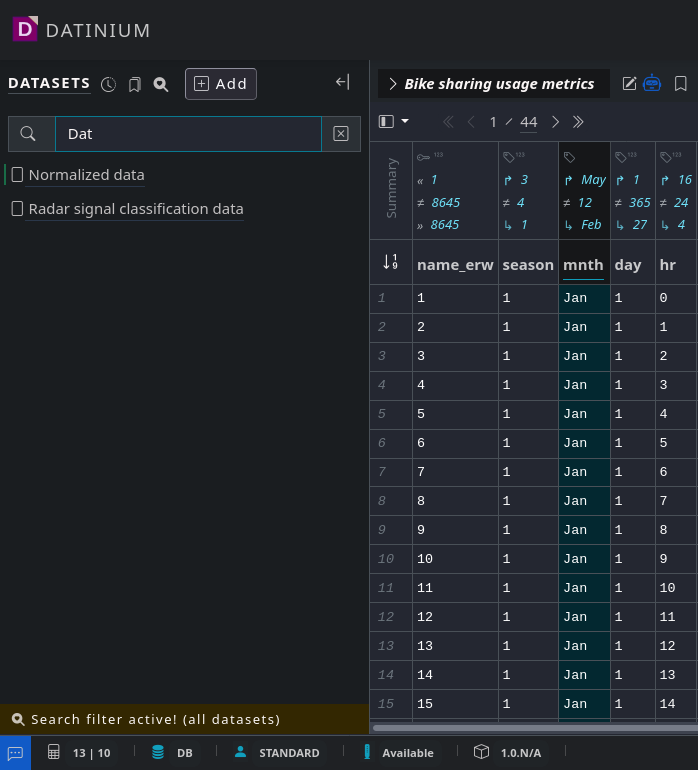Open recent datasets clock icon
Screen dimensions: 698x770
[108, 85]
